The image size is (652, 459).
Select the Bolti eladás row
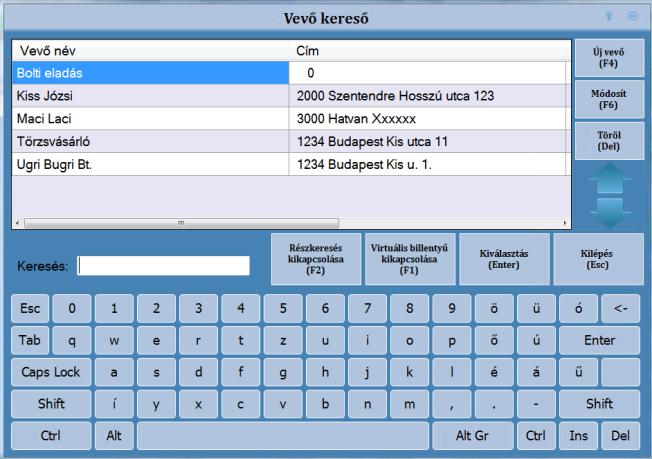tap(289, 73)
